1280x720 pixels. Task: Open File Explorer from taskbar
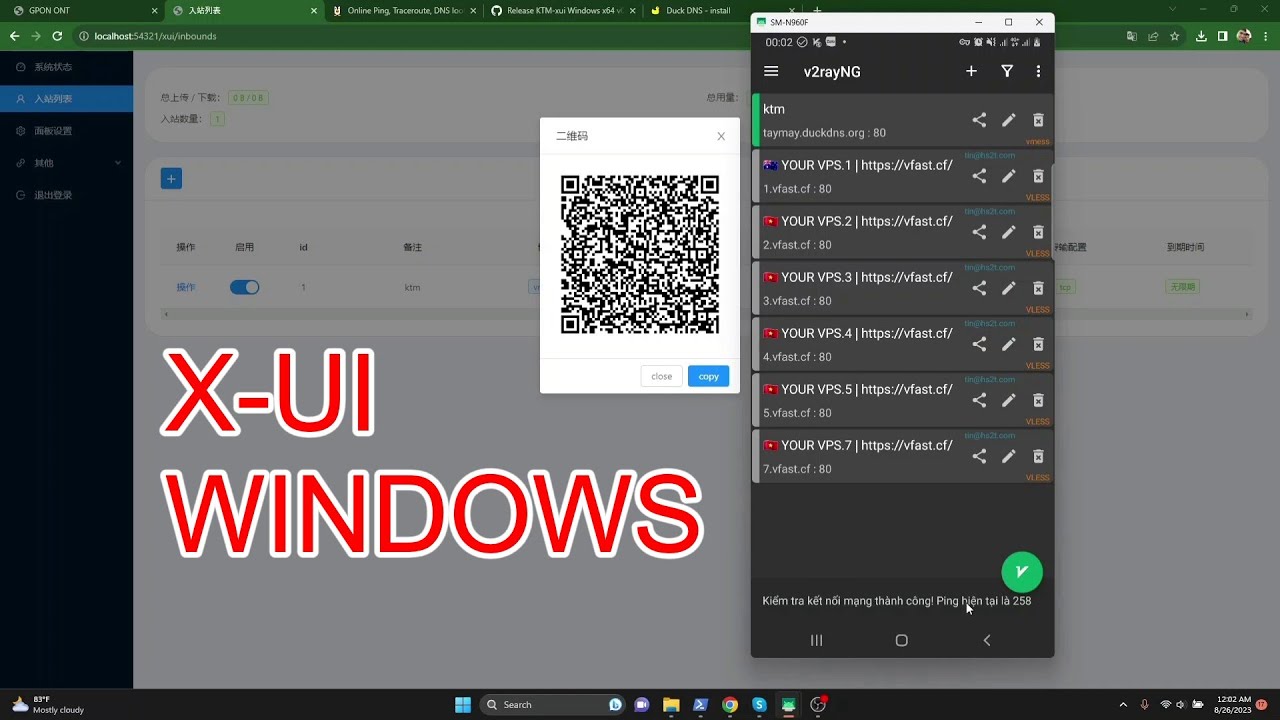tap(671, 704)
